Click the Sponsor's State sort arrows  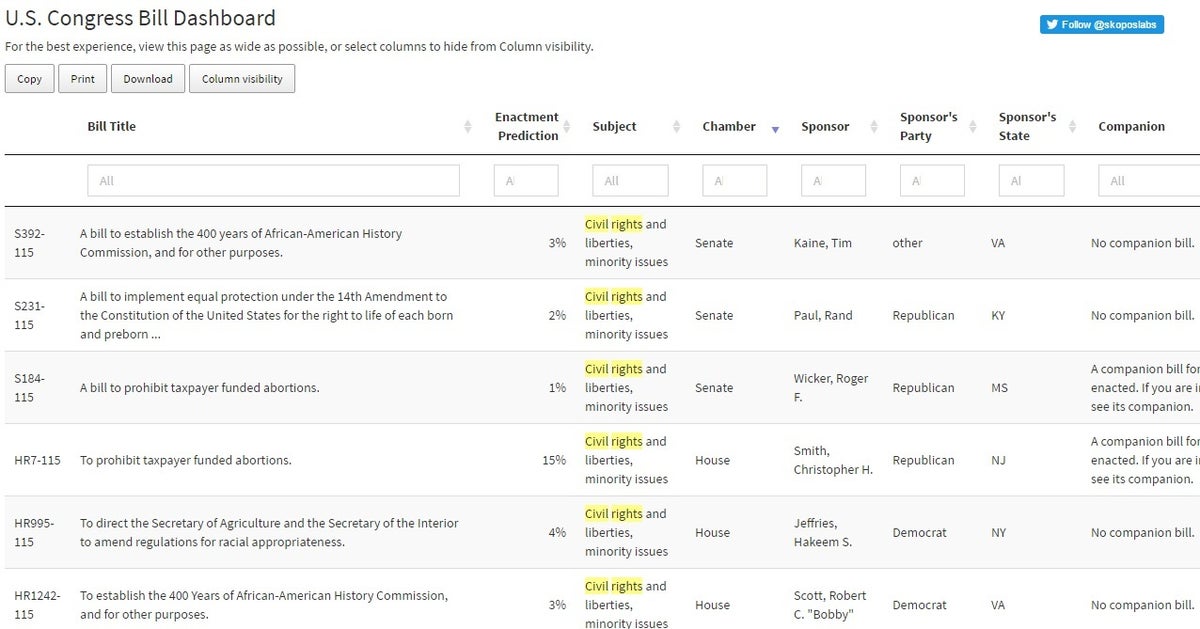[x=1072, y=127]
